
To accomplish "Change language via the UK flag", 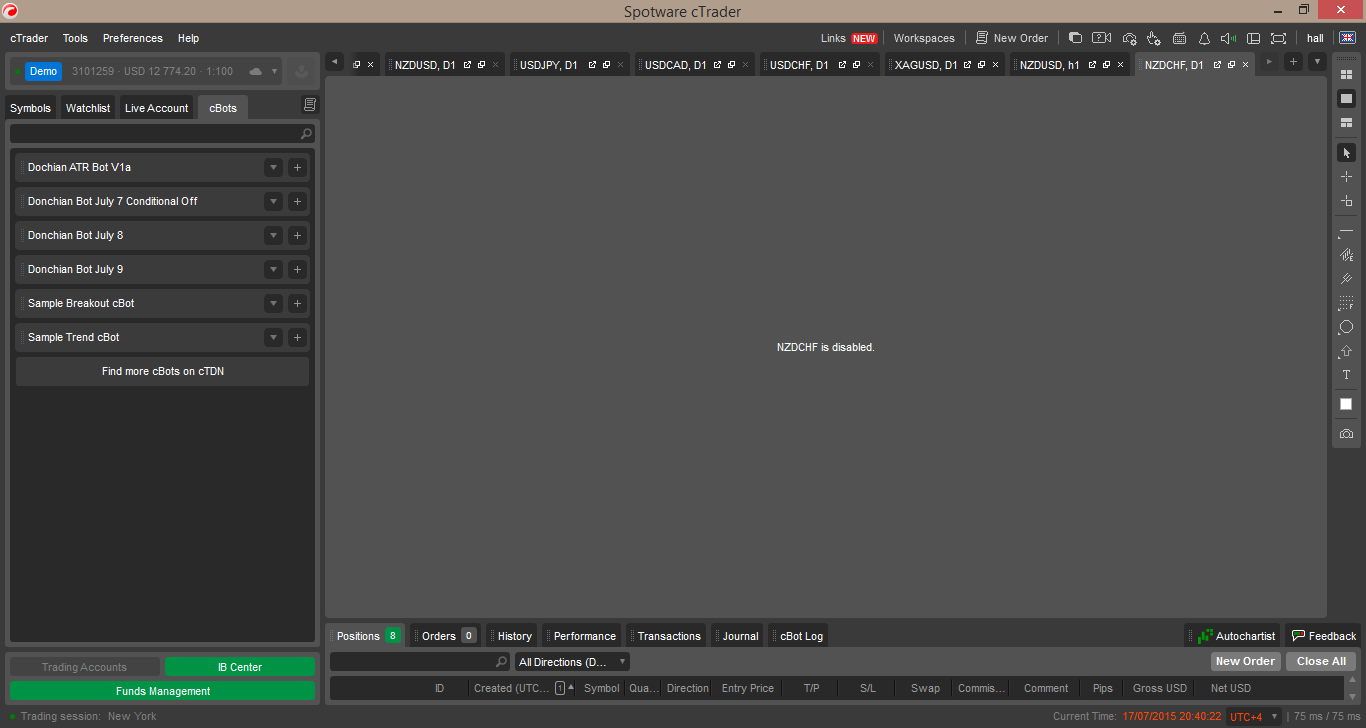I will tap(1347, 38).
